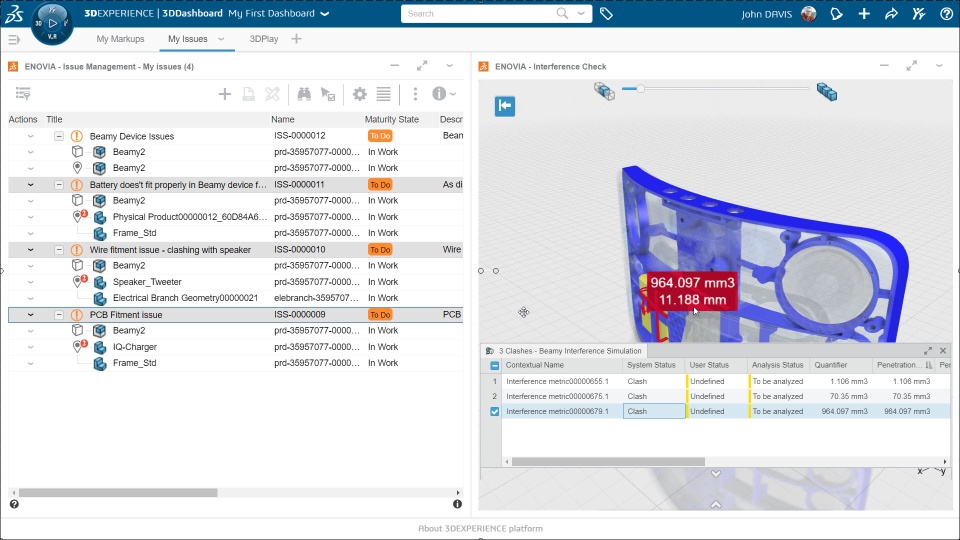Select IQ-Charger tree row
This screenshot has height=540, width=960.
click(235, 347)
